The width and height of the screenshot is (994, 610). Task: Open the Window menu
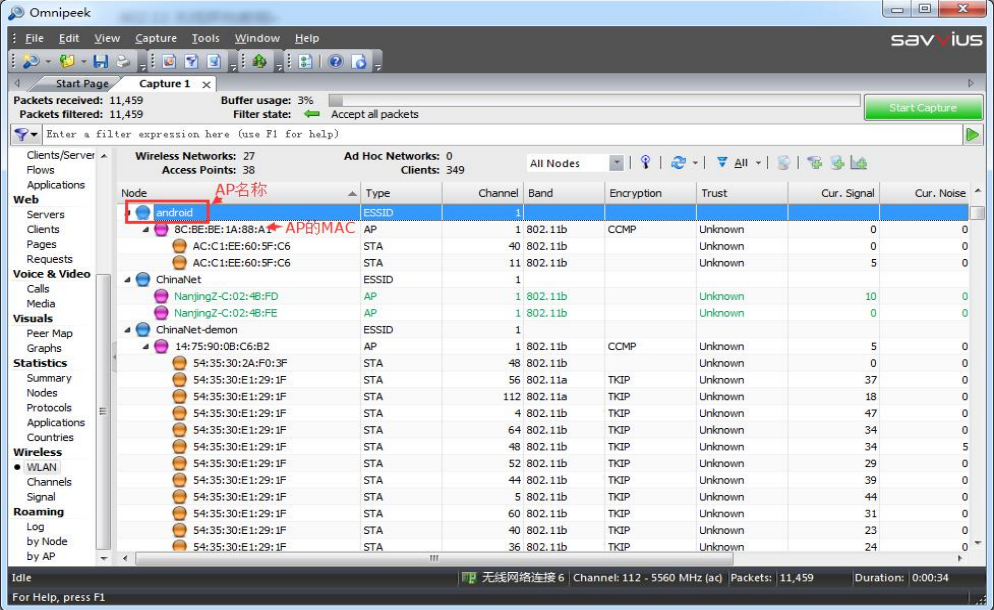257,38
